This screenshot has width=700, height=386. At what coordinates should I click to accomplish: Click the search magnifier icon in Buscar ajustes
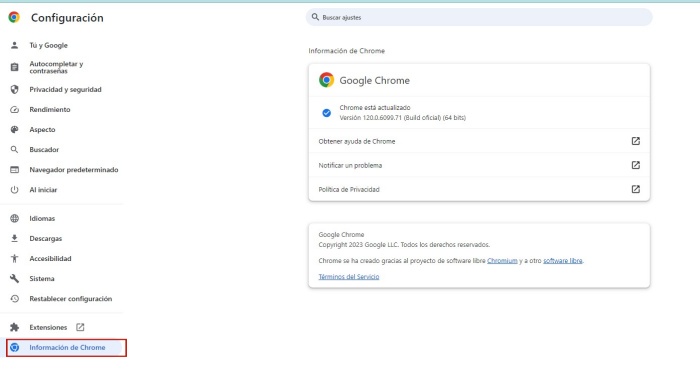tap(315, 17)
